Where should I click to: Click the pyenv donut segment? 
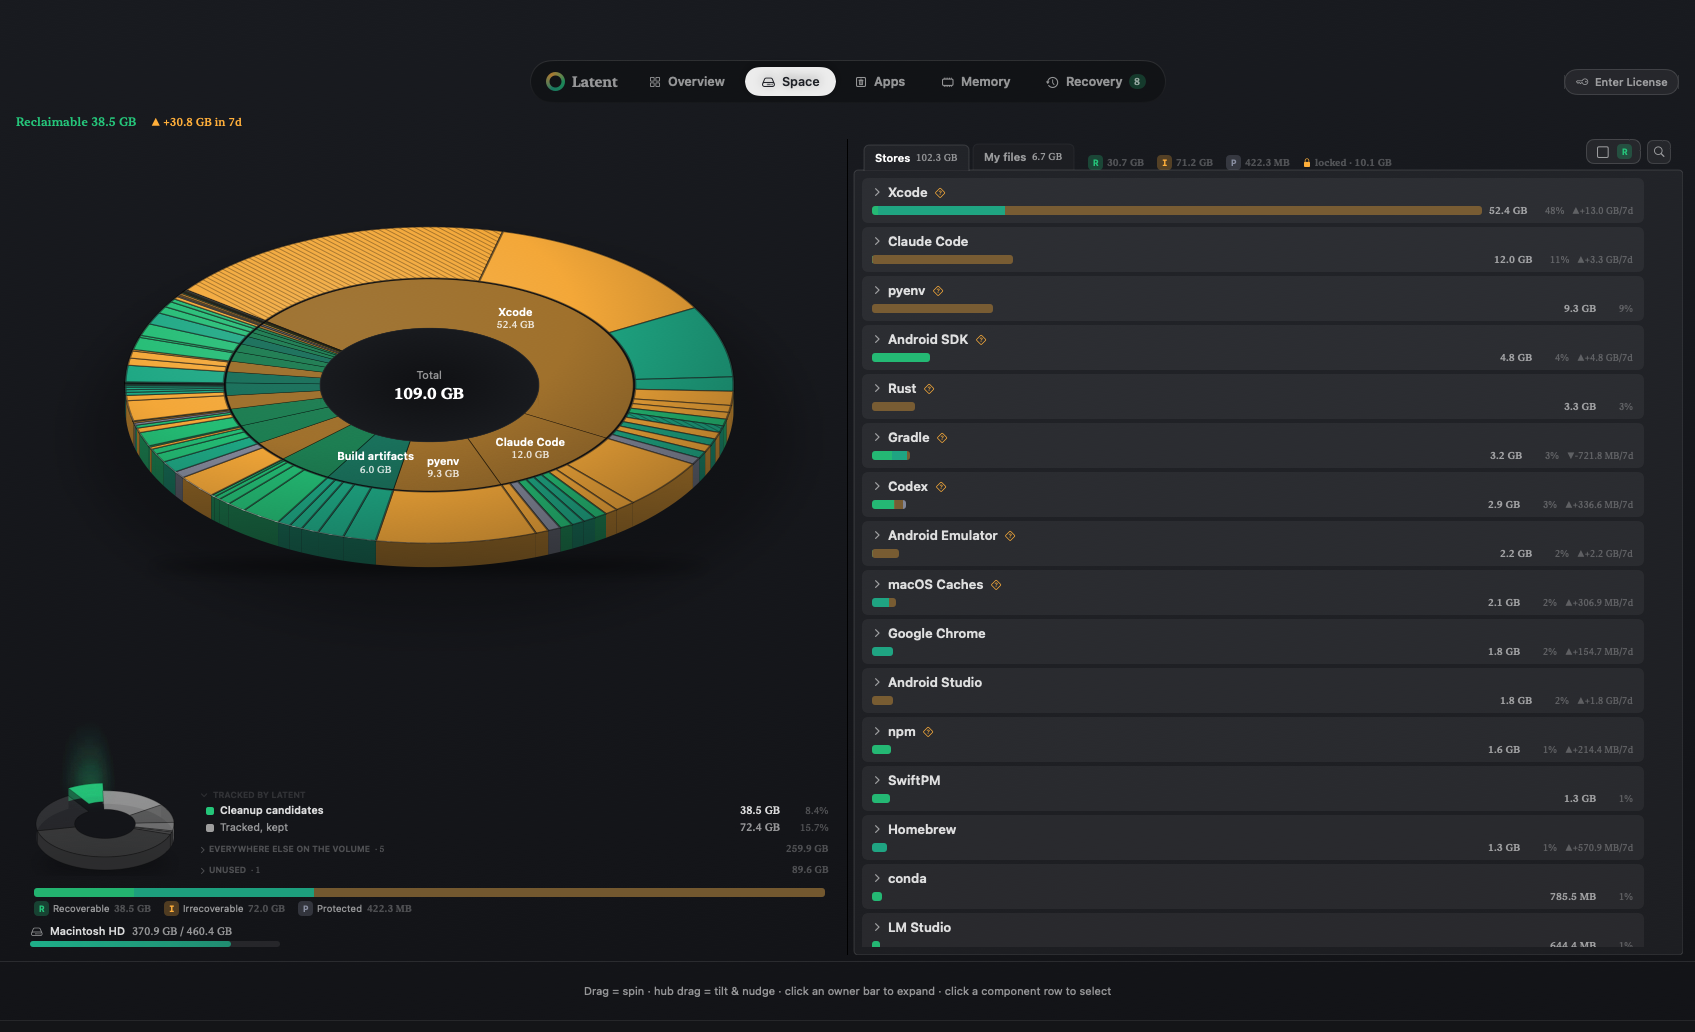(443, 467)
